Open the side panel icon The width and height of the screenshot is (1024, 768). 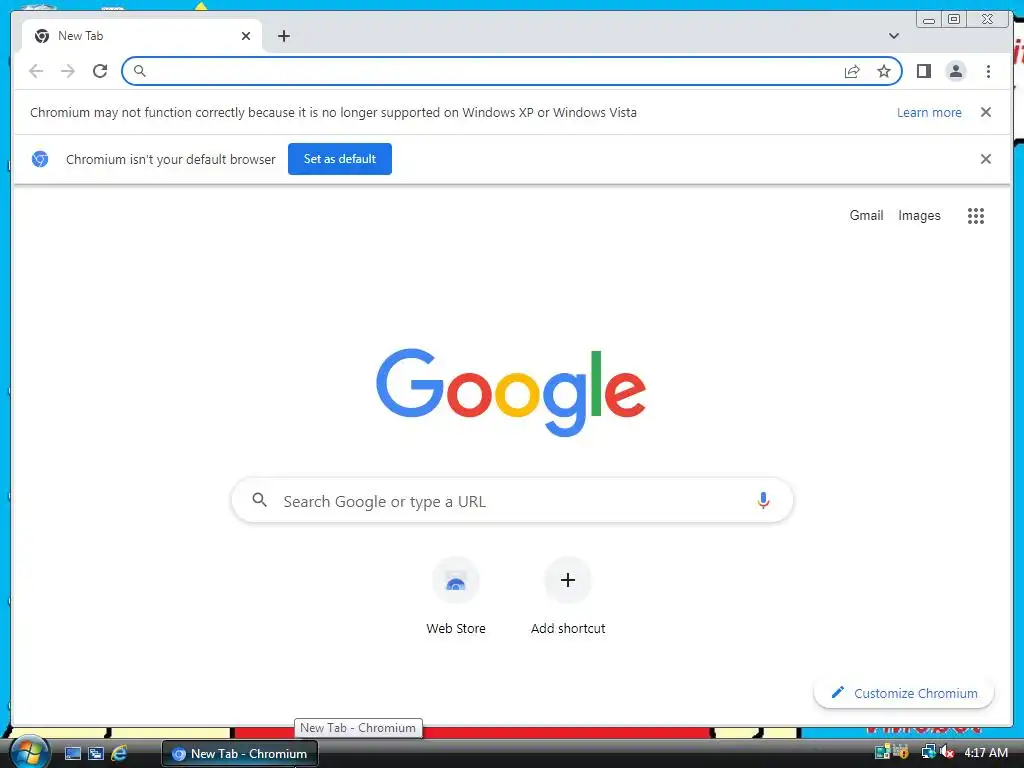click(923, 71)
